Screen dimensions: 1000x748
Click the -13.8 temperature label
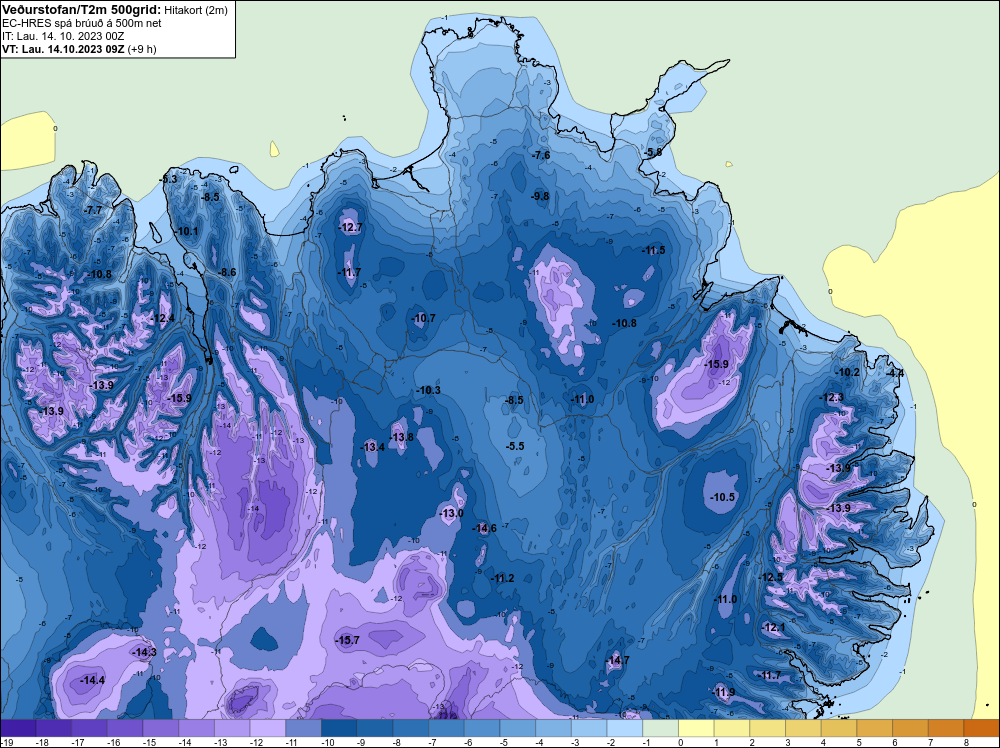coord(402,437)
